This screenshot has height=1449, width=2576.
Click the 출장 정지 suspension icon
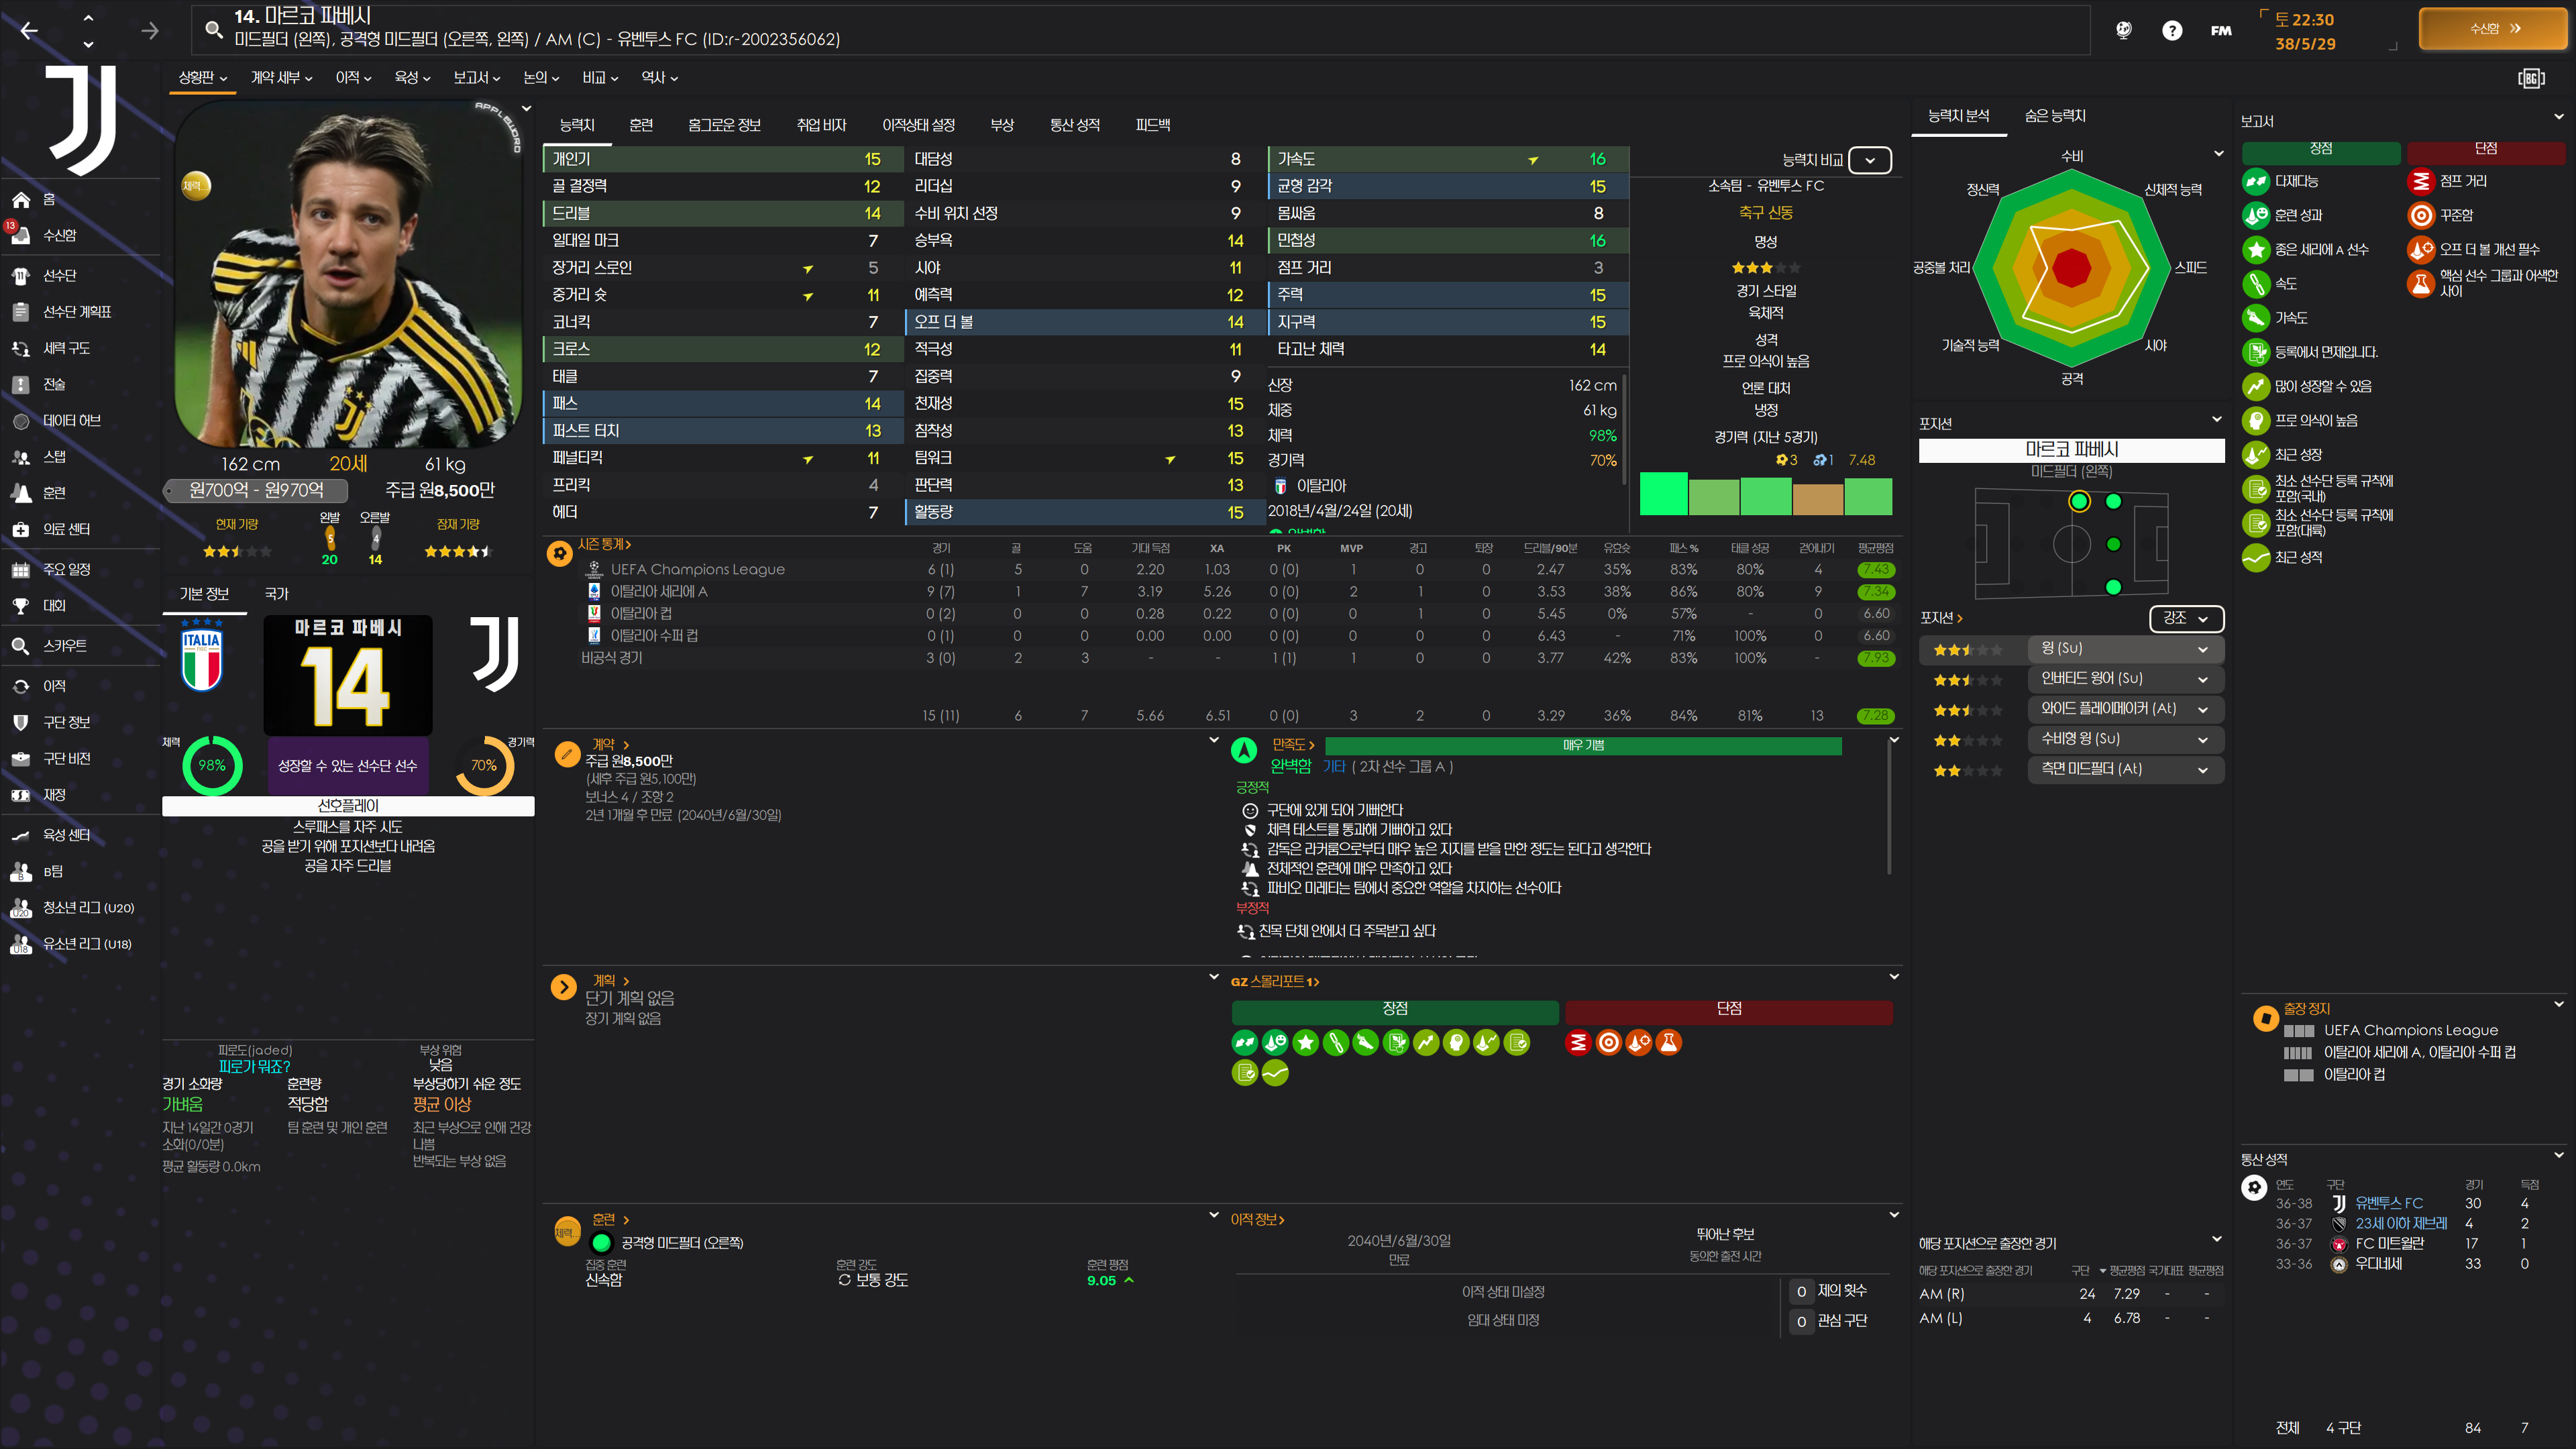click(2265, 1018)
